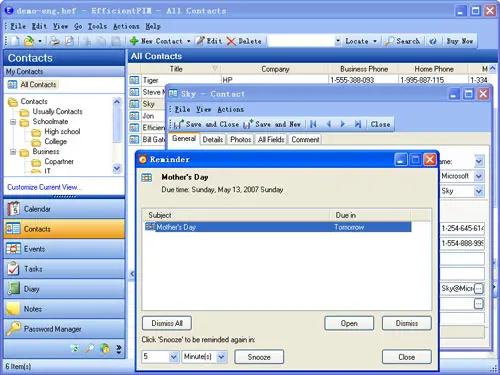Image resolution: width=500 pixels, height=375 pixels.
Task: Open the New Contact dropdown arrow
Action: pos(188,41)
